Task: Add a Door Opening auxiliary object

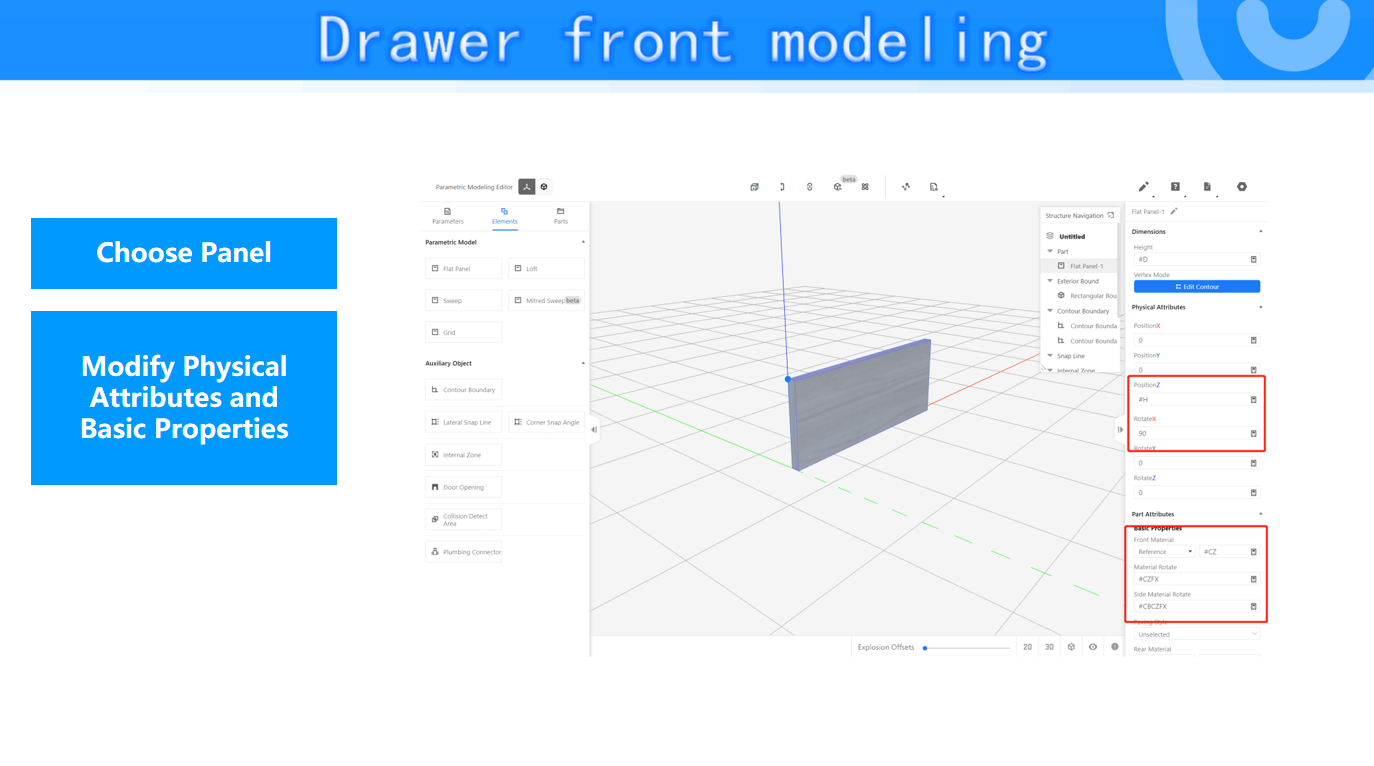Action: 463,487
